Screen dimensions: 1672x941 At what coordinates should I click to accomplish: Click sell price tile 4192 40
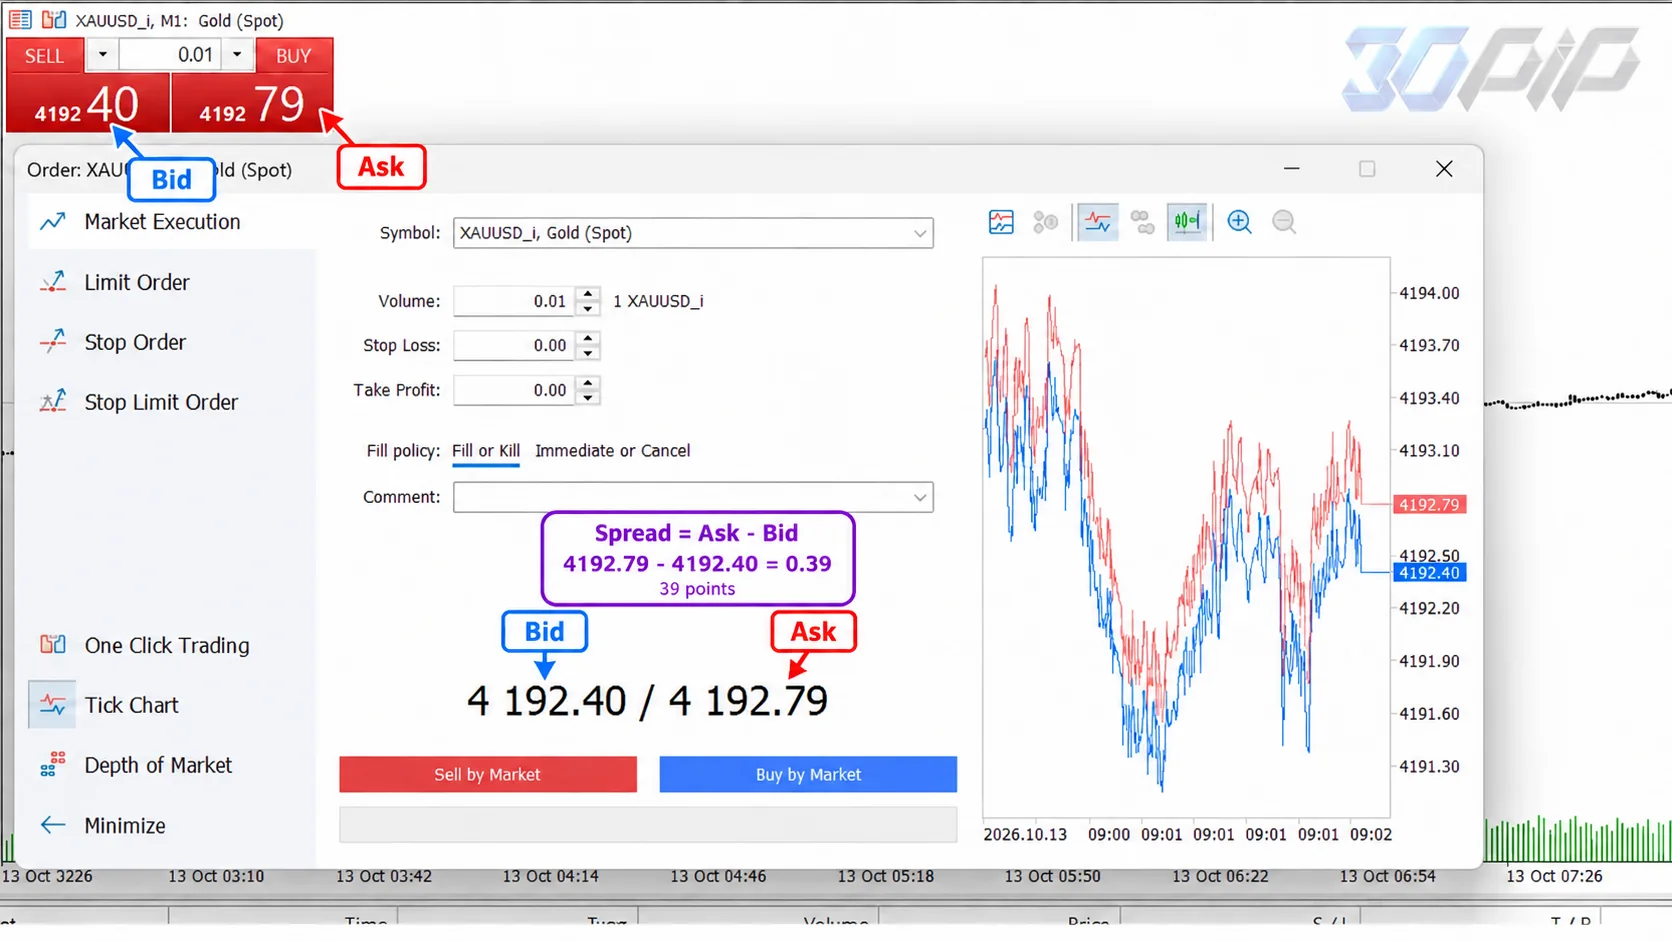(88, 102)
